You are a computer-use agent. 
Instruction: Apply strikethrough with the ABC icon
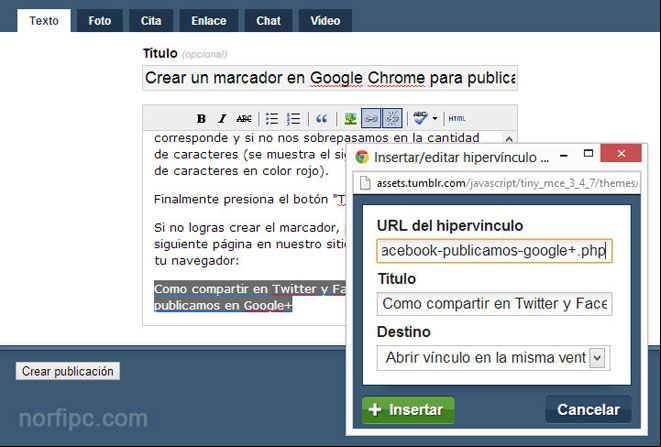[244, 119]
